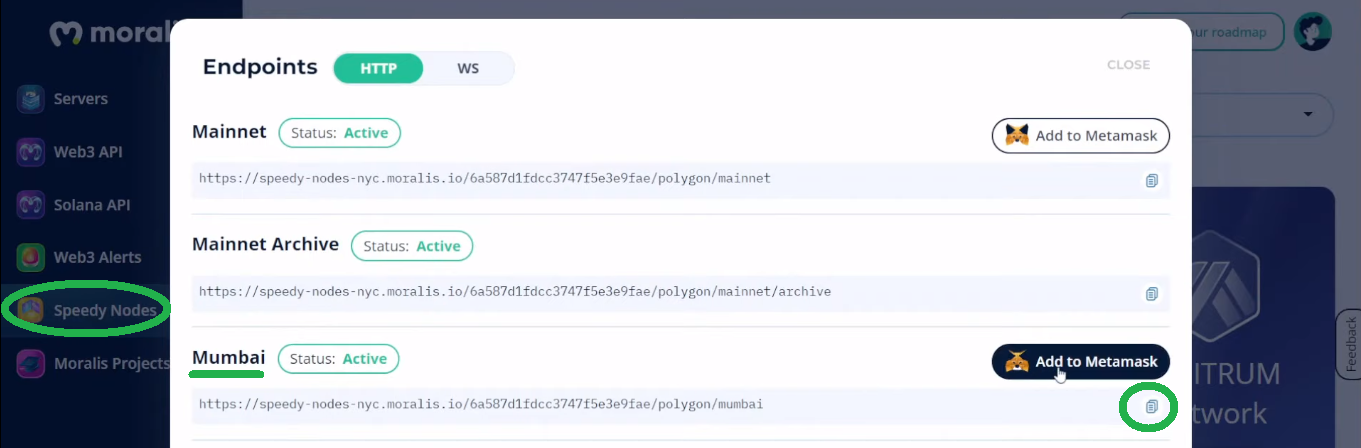Image resolution: width=1361 pixels, height=448 pixels.
Task: Click the Mainnet Metamask fox icon
Action: pyautogui.click(x=1017, y=135)
